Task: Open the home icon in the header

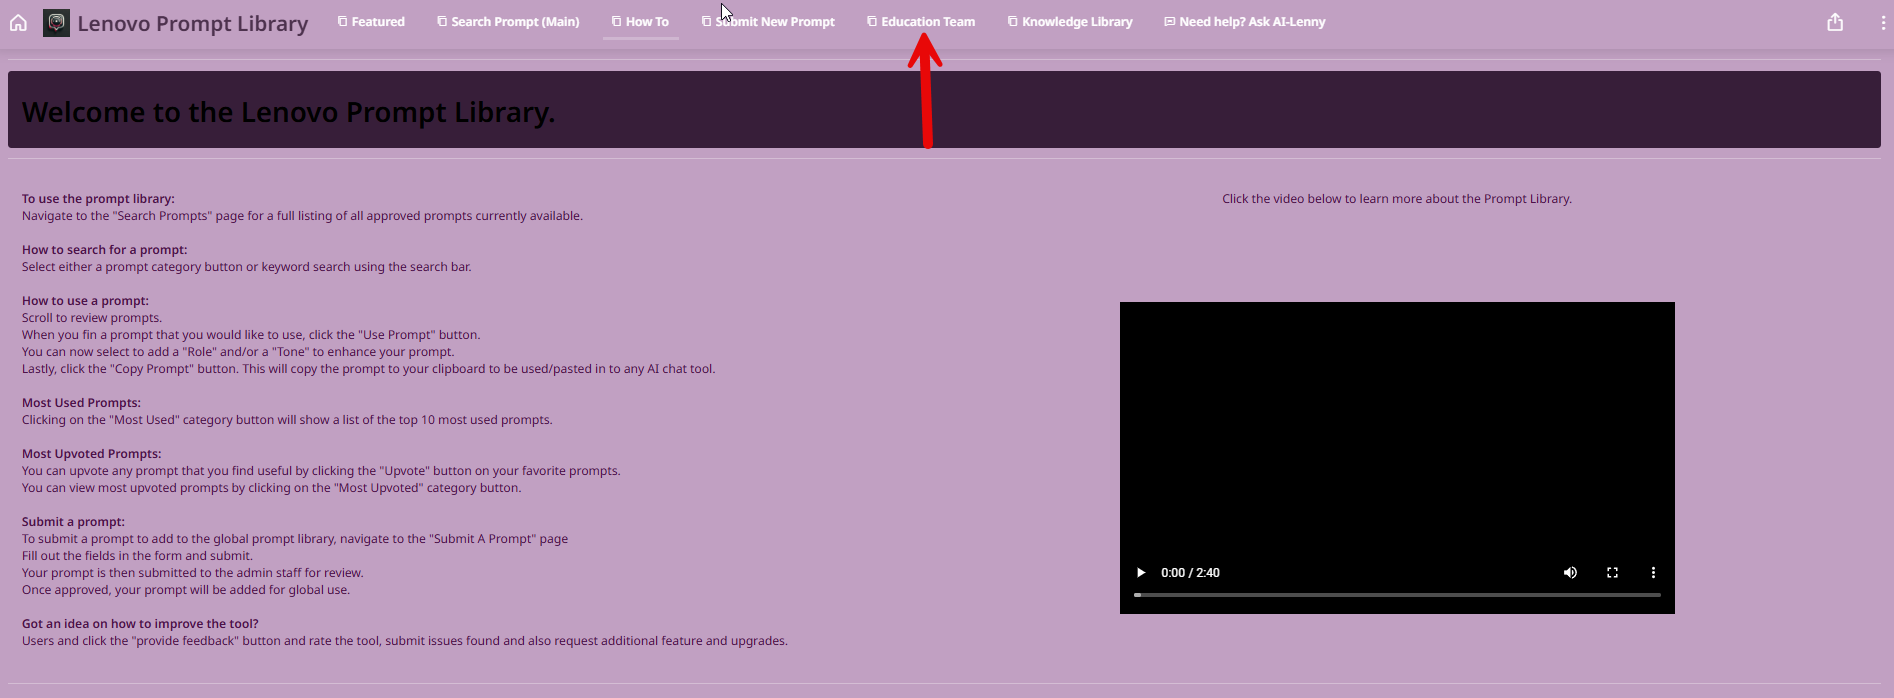Action: [18, 22]
